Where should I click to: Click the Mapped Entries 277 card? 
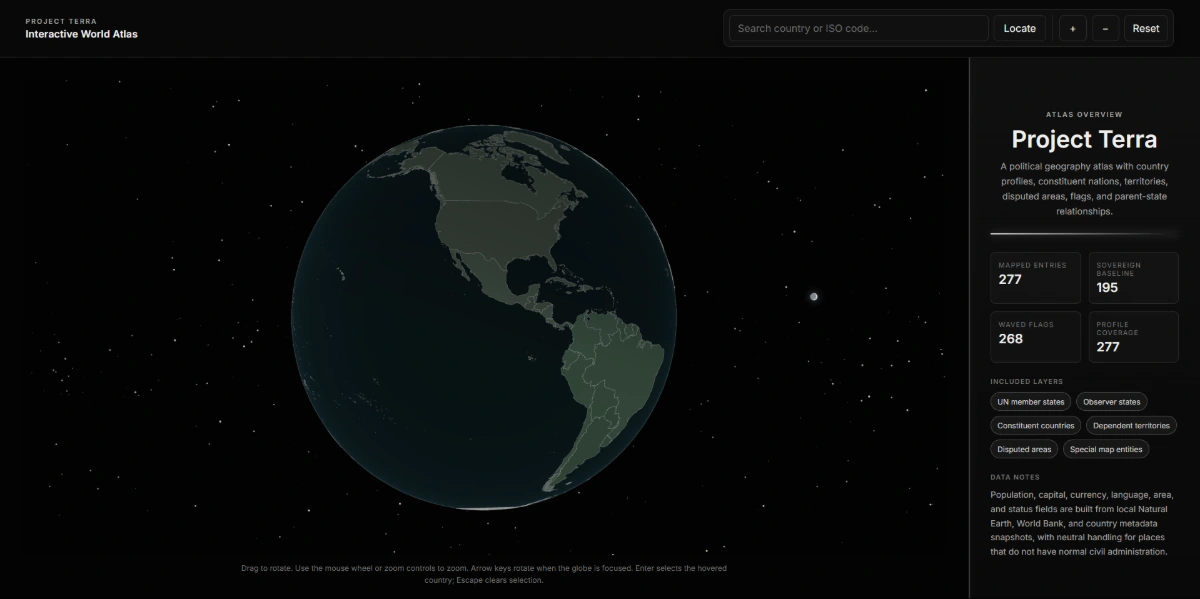click(1035, 278)
